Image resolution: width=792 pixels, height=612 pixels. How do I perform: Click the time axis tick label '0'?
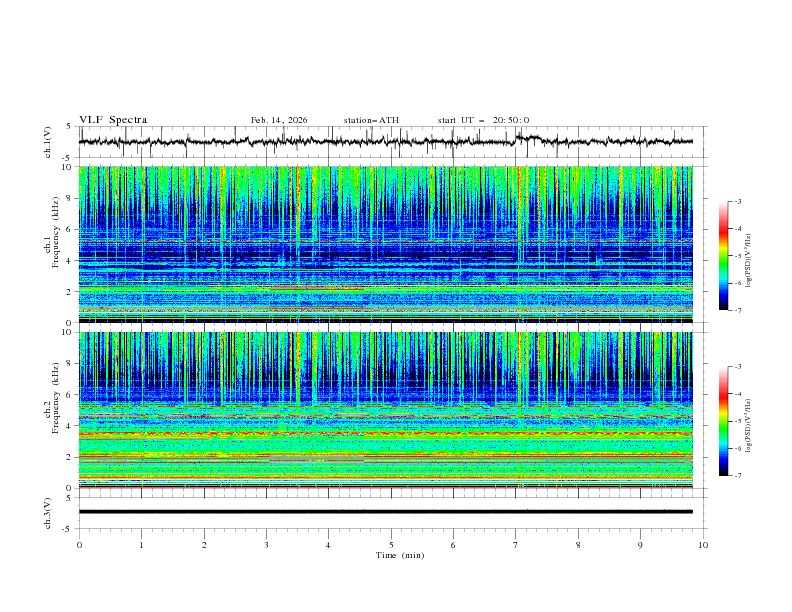tap(79, 545)
